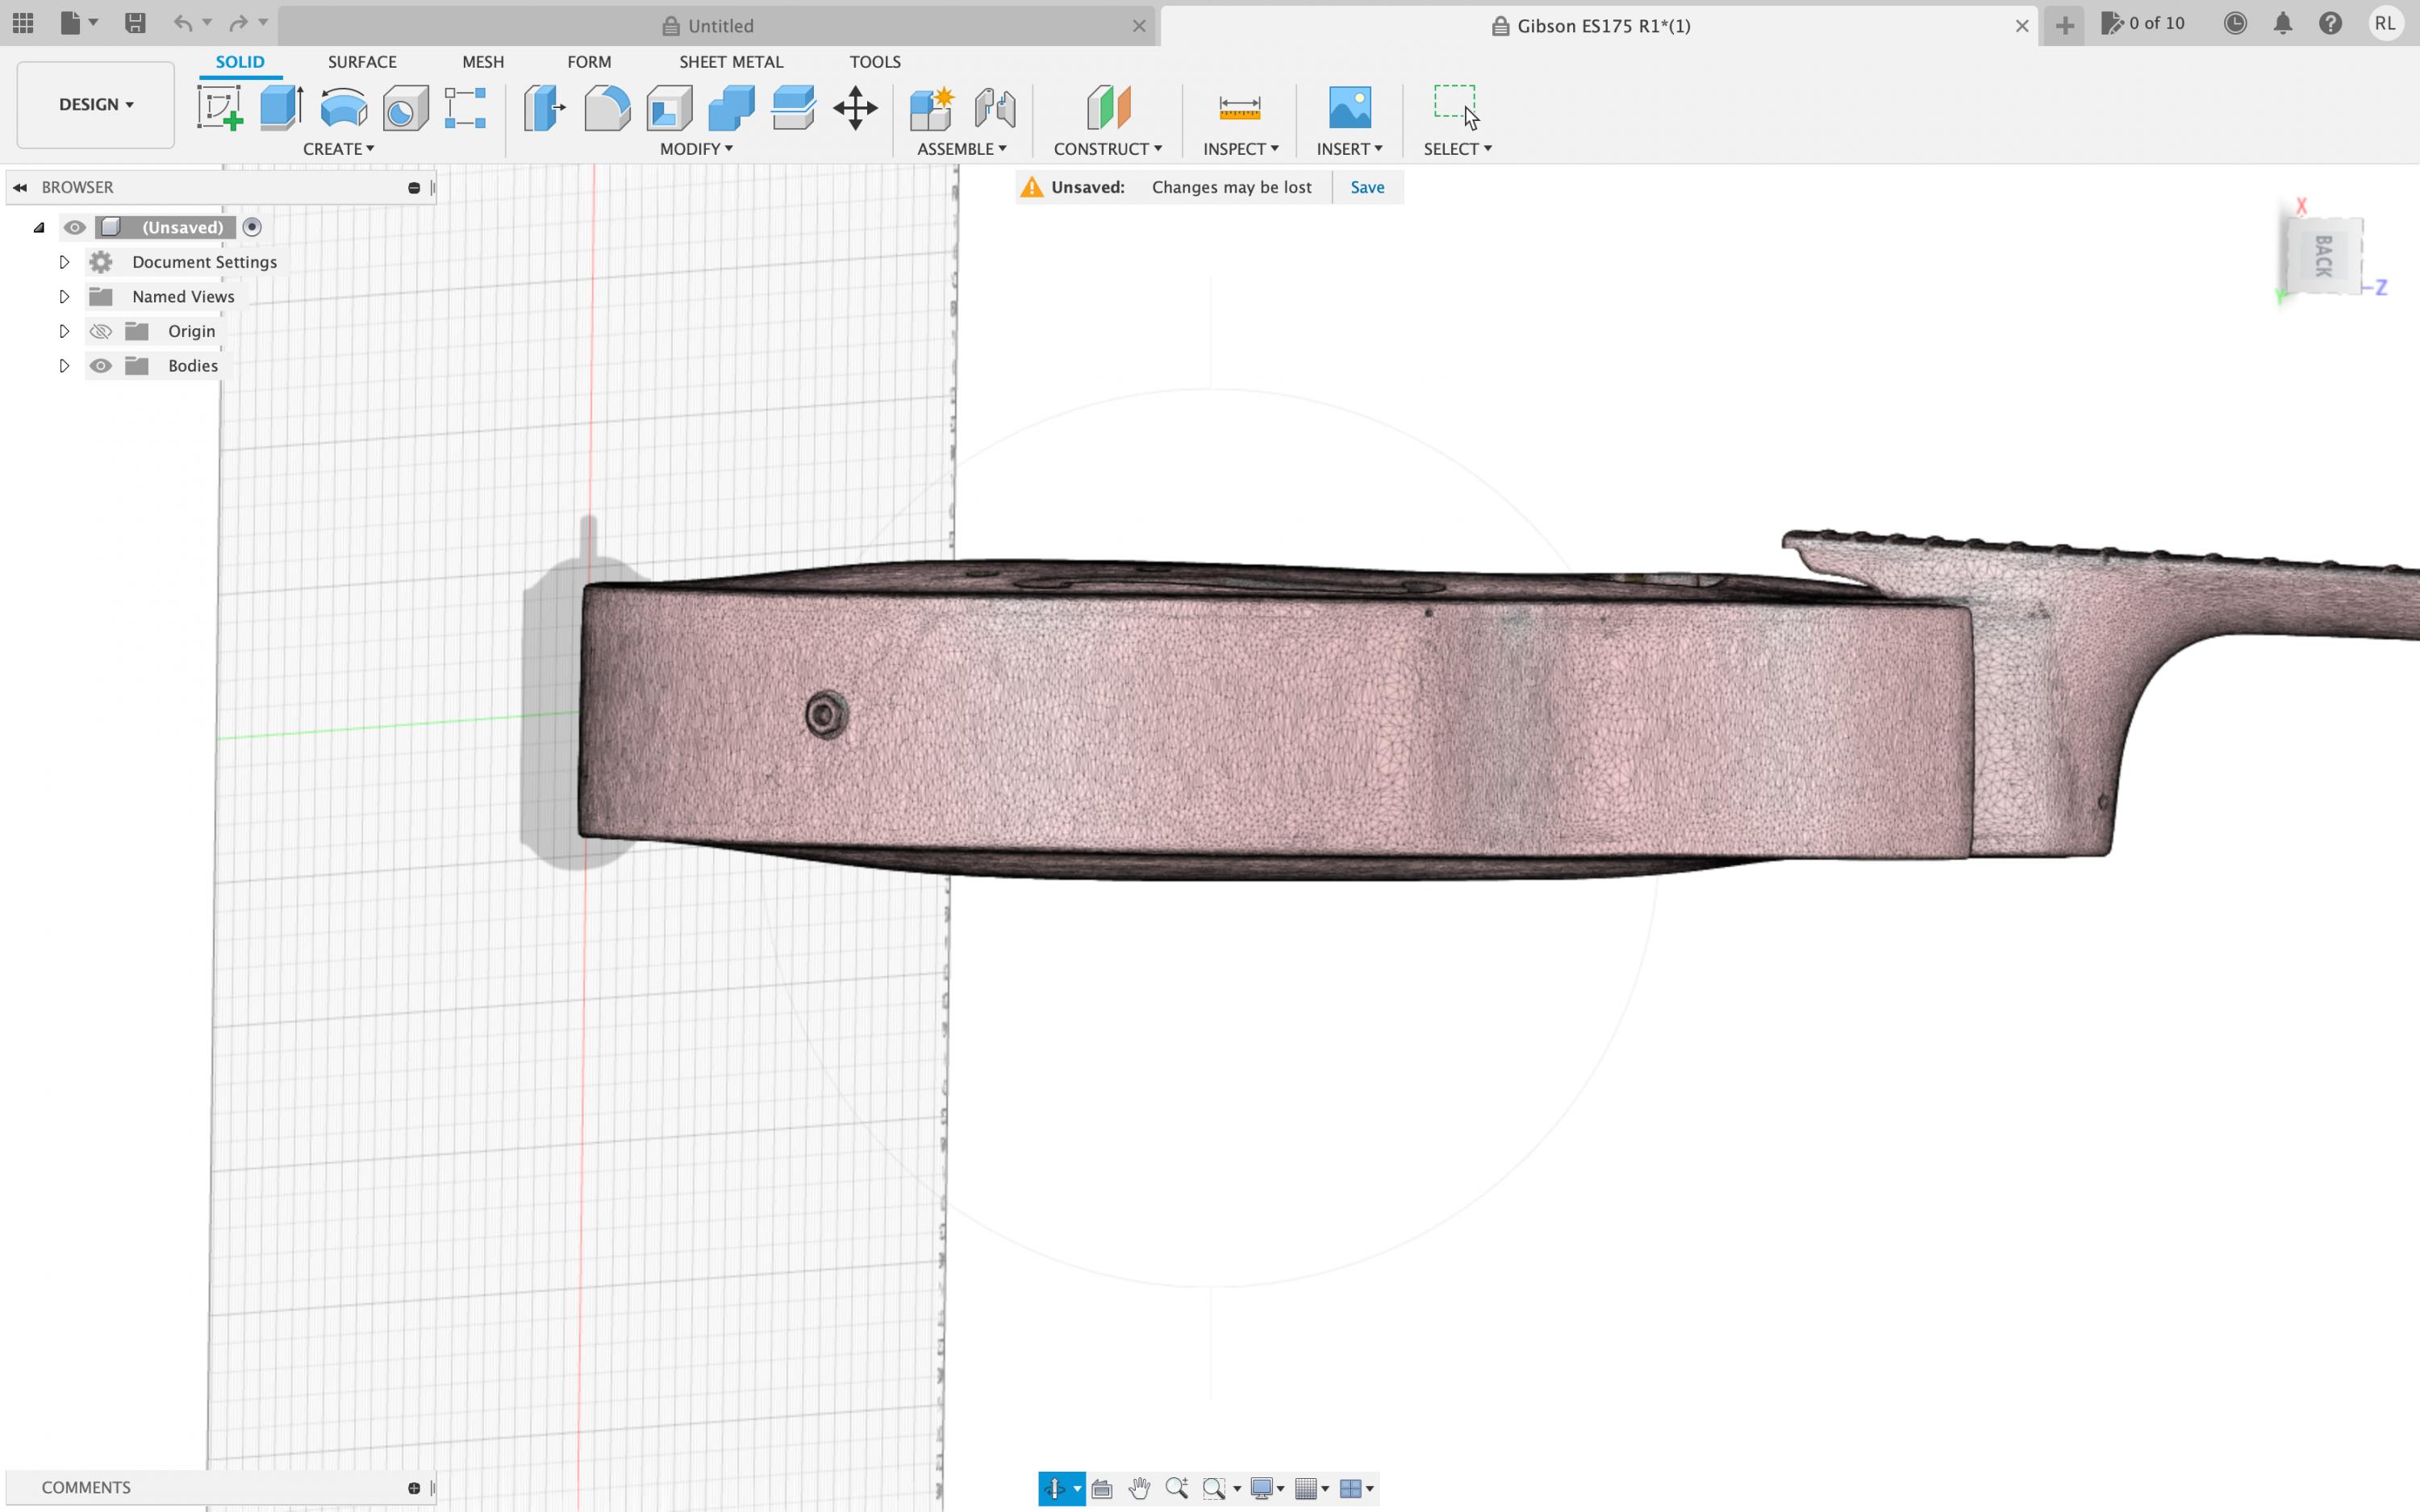The image size is (2420, 1512).
Task: Open Display Settings dropdown
Action: (x=1268, y=1488)
